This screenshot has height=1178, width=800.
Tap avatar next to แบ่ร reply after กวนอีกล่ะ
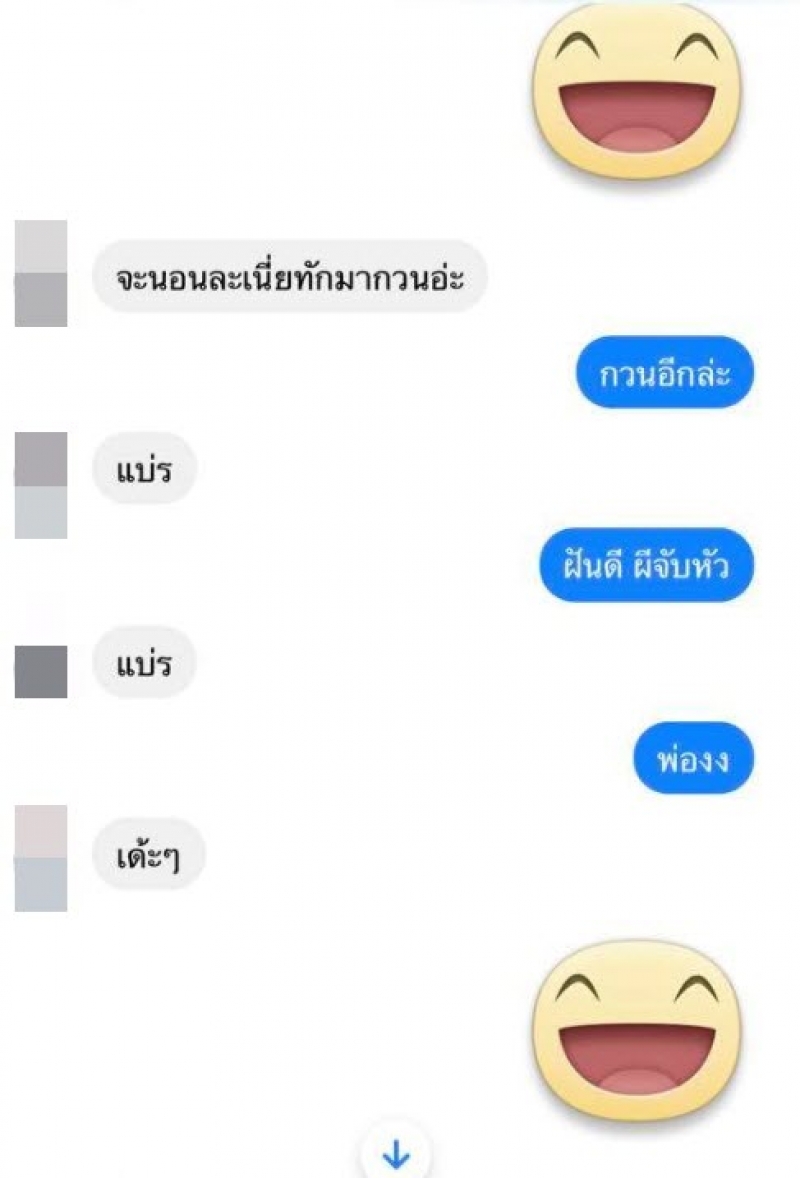41,485
